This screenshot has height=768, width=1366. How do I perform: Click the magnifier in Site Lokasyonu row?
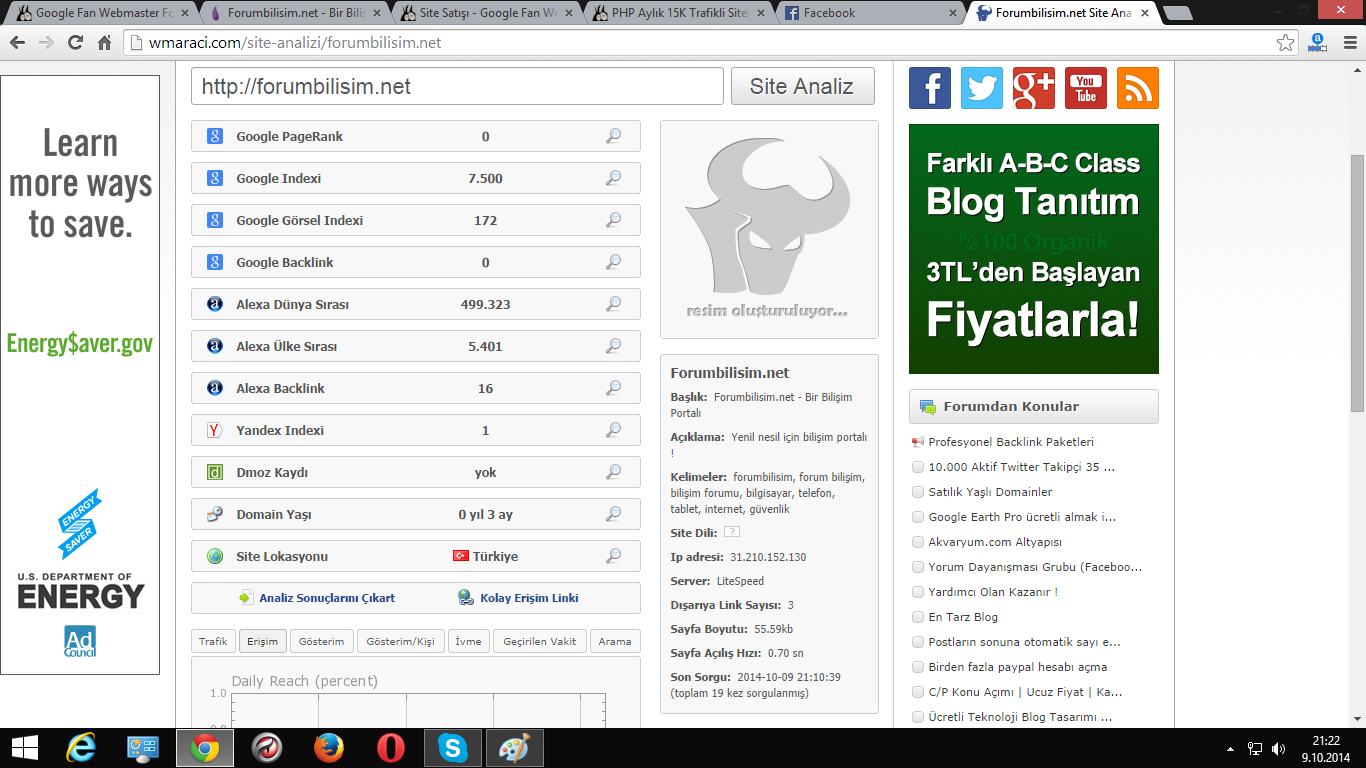[x=614, y=556]
